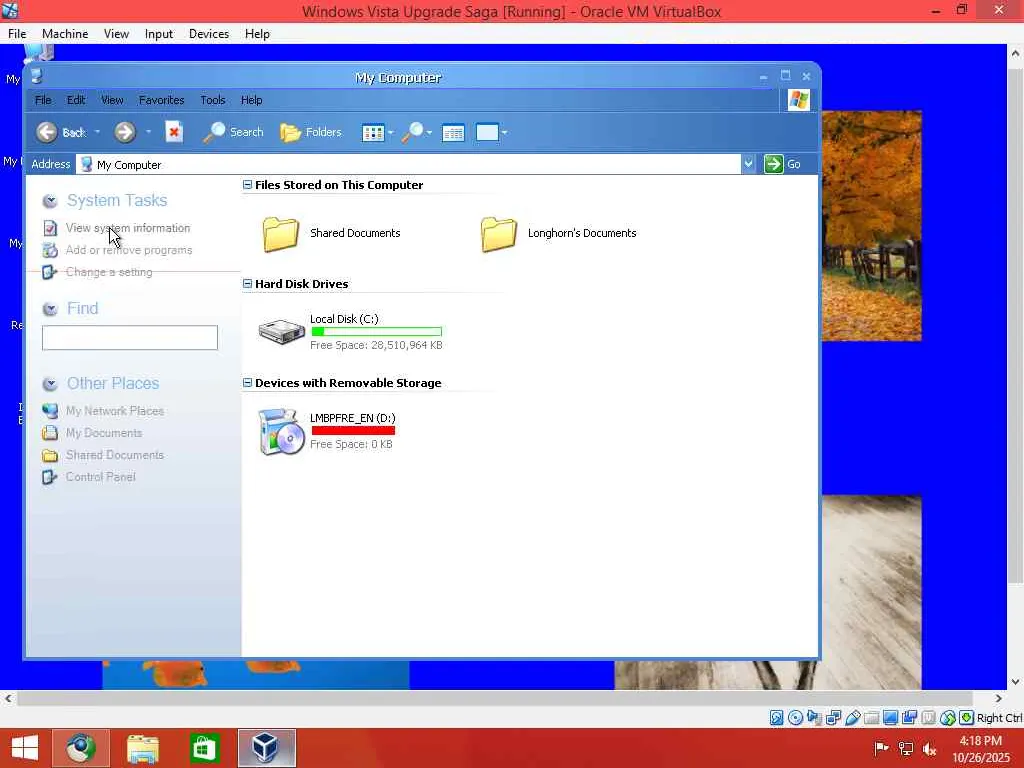Open the Views icon dropdown arrow
This screenshot has height=768, width=1024.
[x=391, y=133]
